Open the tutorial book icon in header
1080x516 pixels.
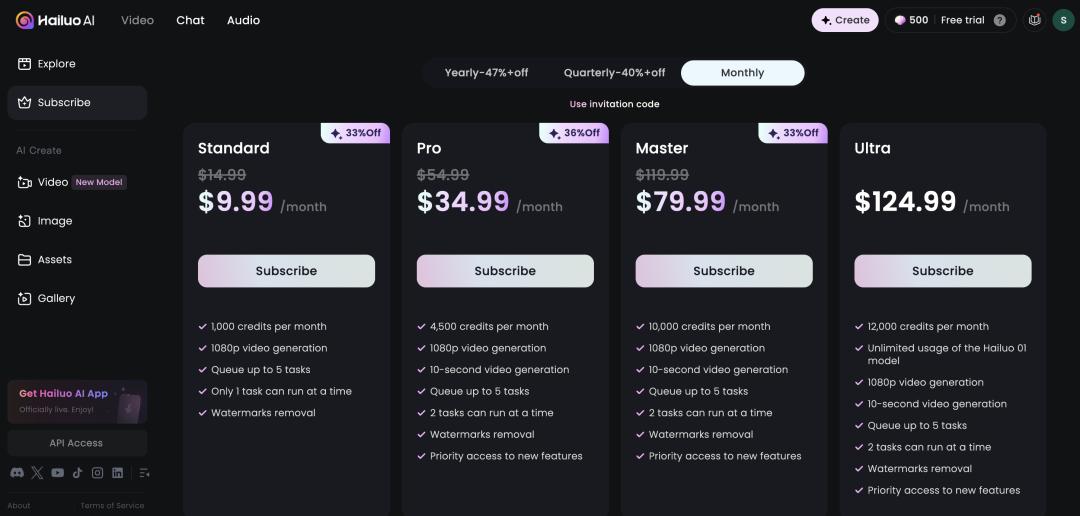click(x=1034, y=20)
